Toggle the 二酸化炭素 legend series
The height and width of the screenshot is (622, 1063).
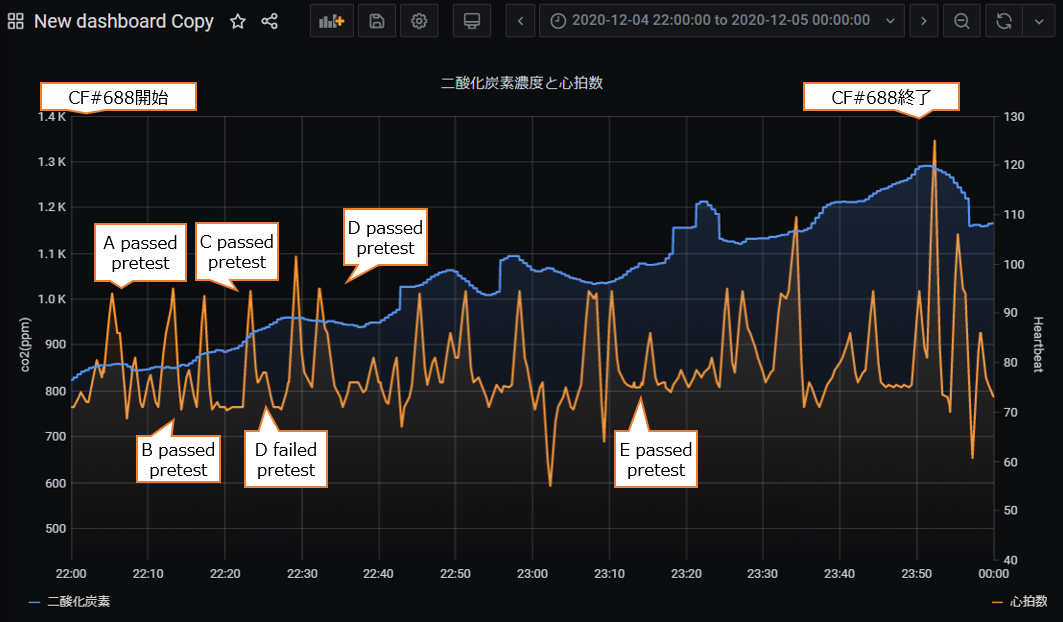coord(79,602)
